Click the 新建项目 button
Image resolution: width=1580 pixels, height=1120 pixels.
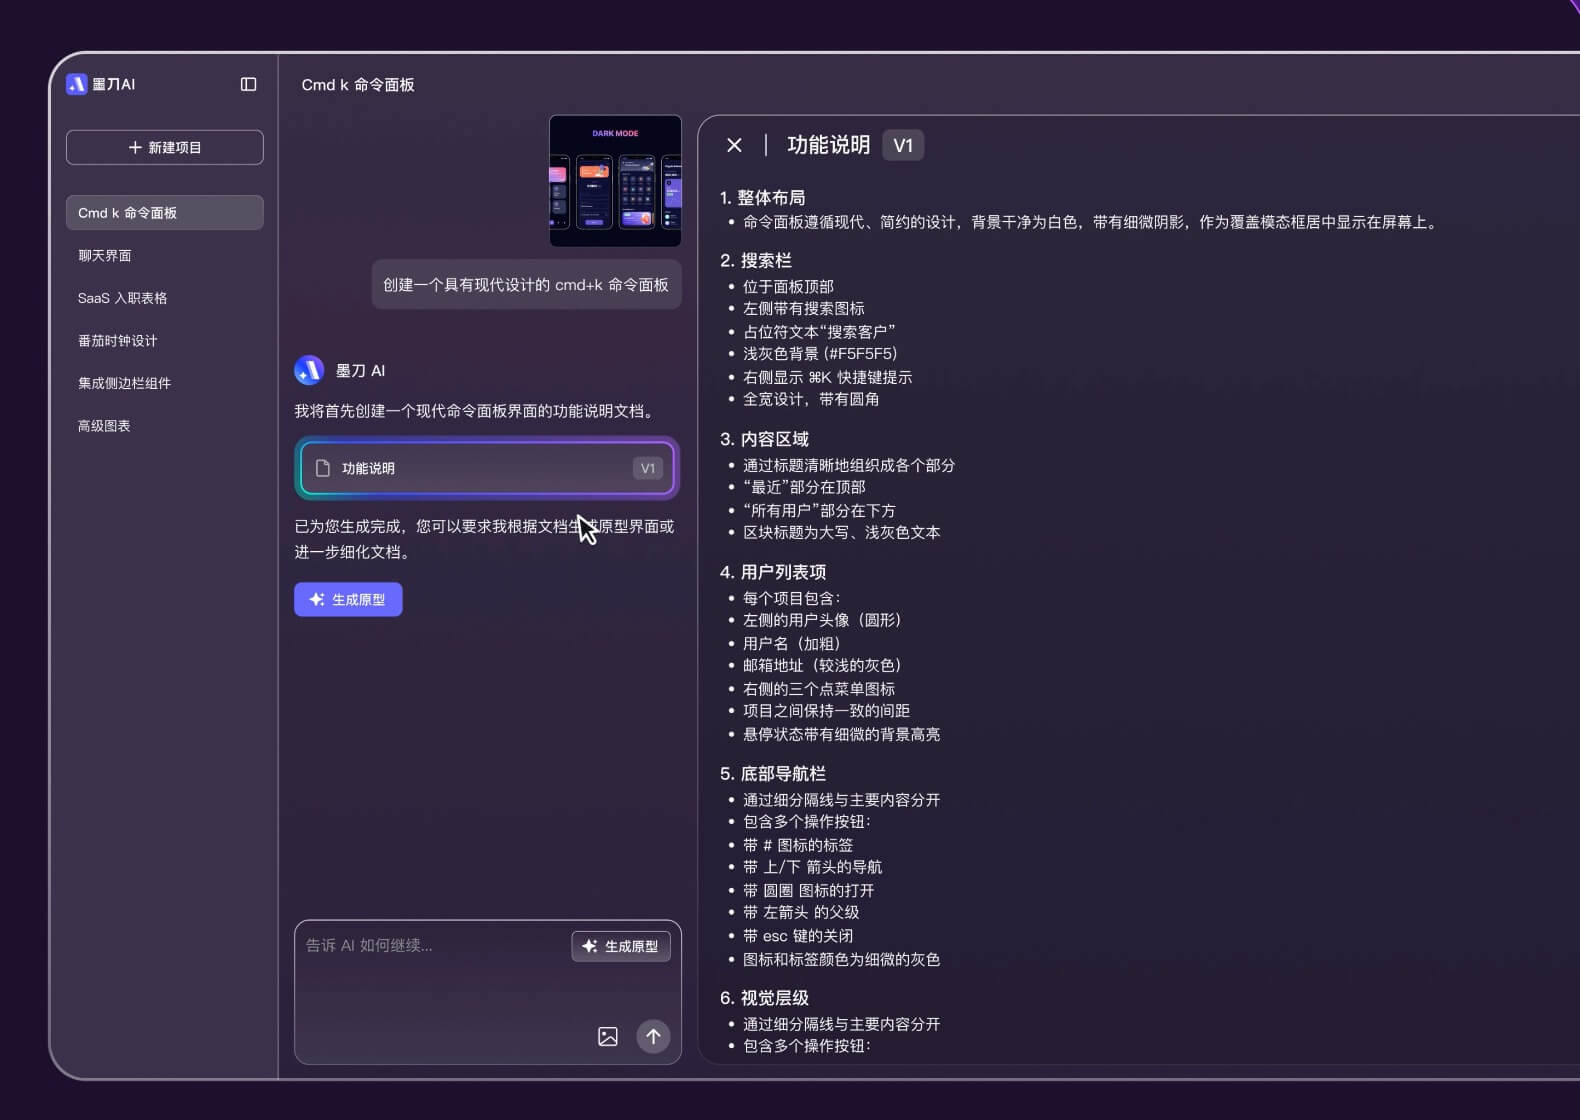(x=165, y=147)
